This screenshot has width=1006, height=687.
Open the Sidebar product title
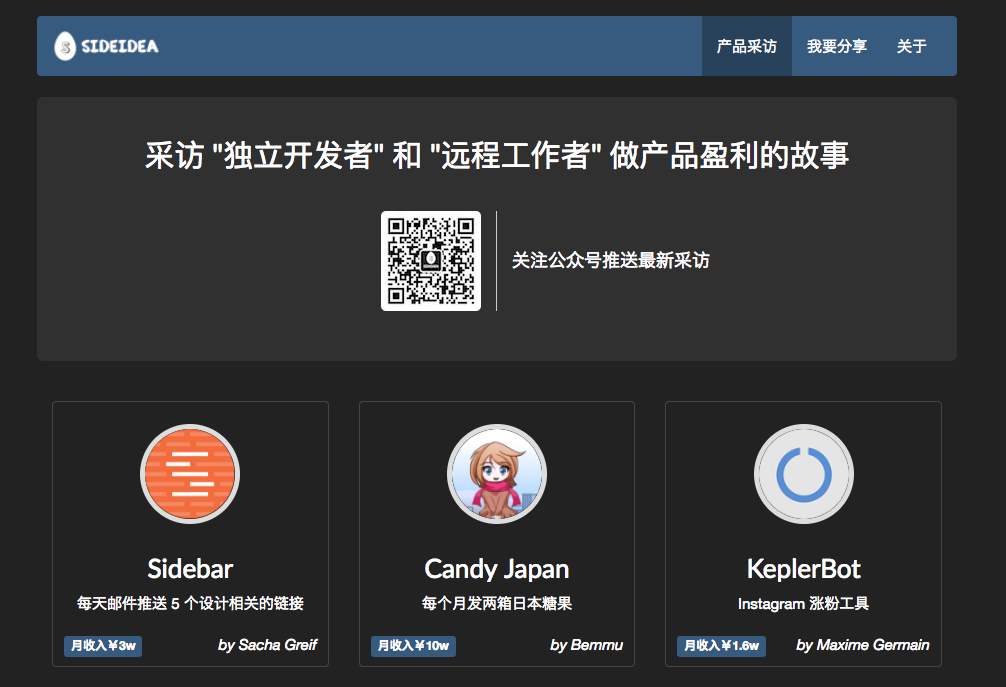click(190, 569)
